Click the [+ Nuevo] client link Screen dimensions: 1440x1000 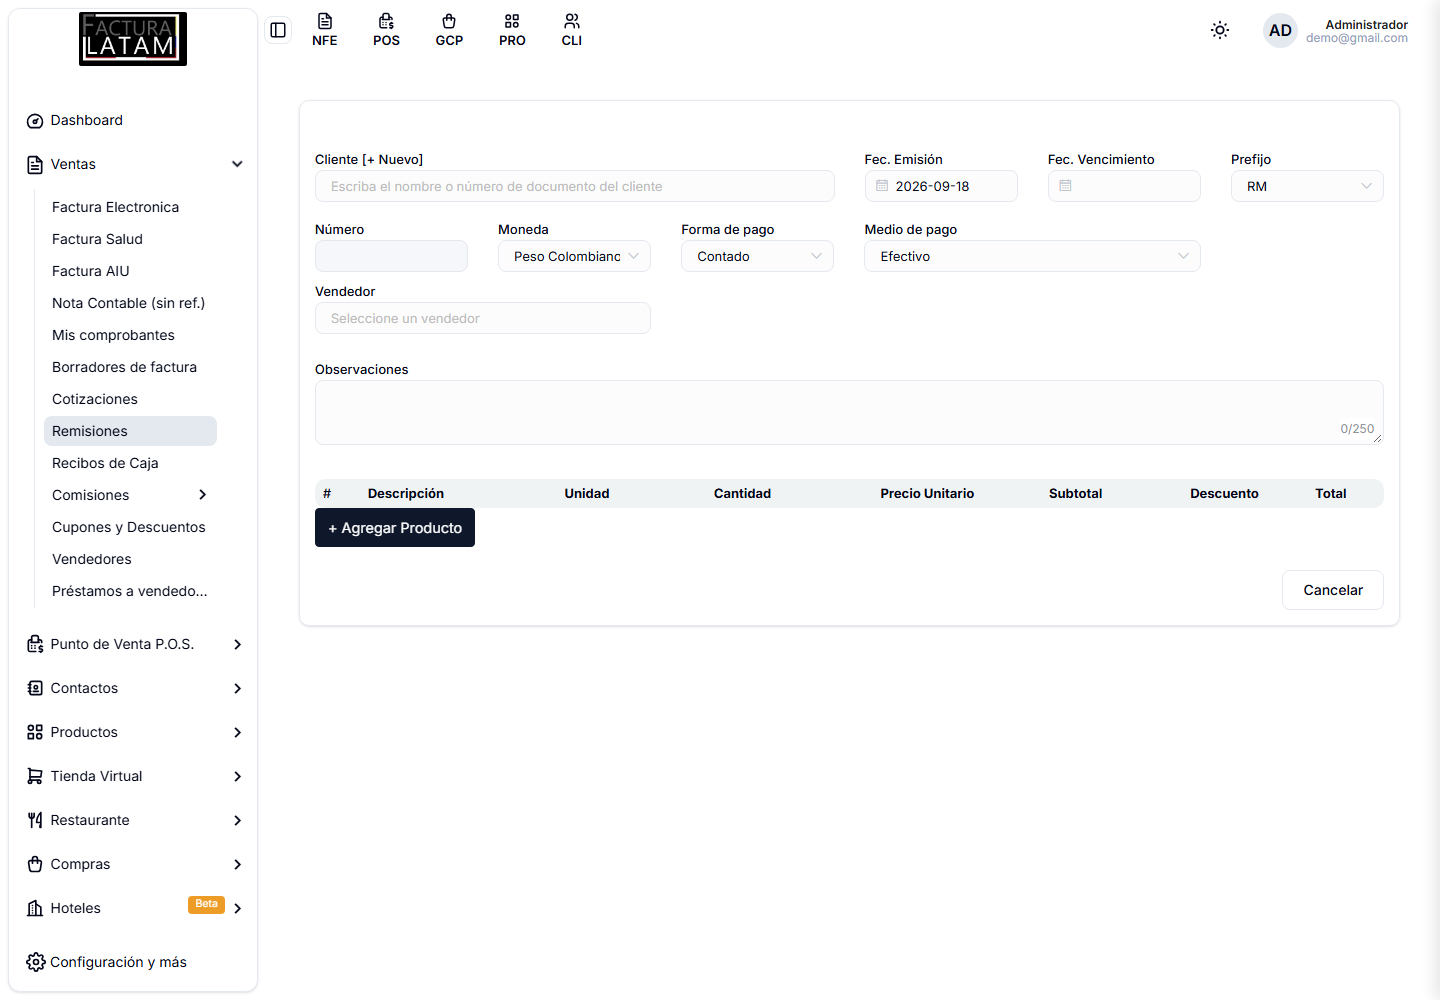coord(393,160)
